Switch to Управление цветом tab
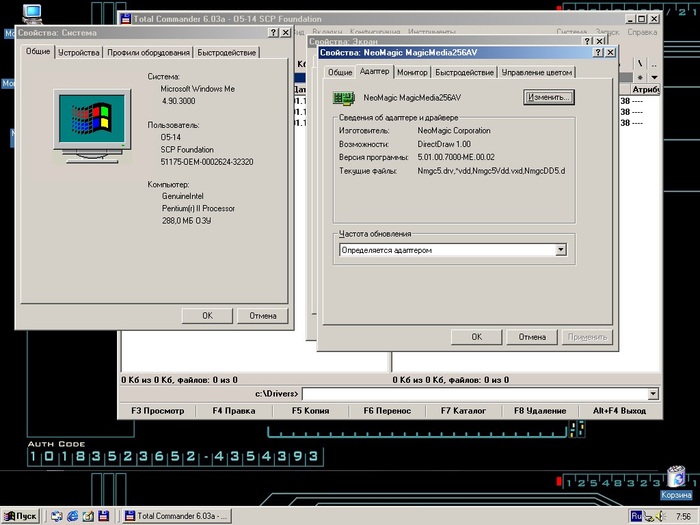This screenshot has height=525, width=700. [537, 72]
